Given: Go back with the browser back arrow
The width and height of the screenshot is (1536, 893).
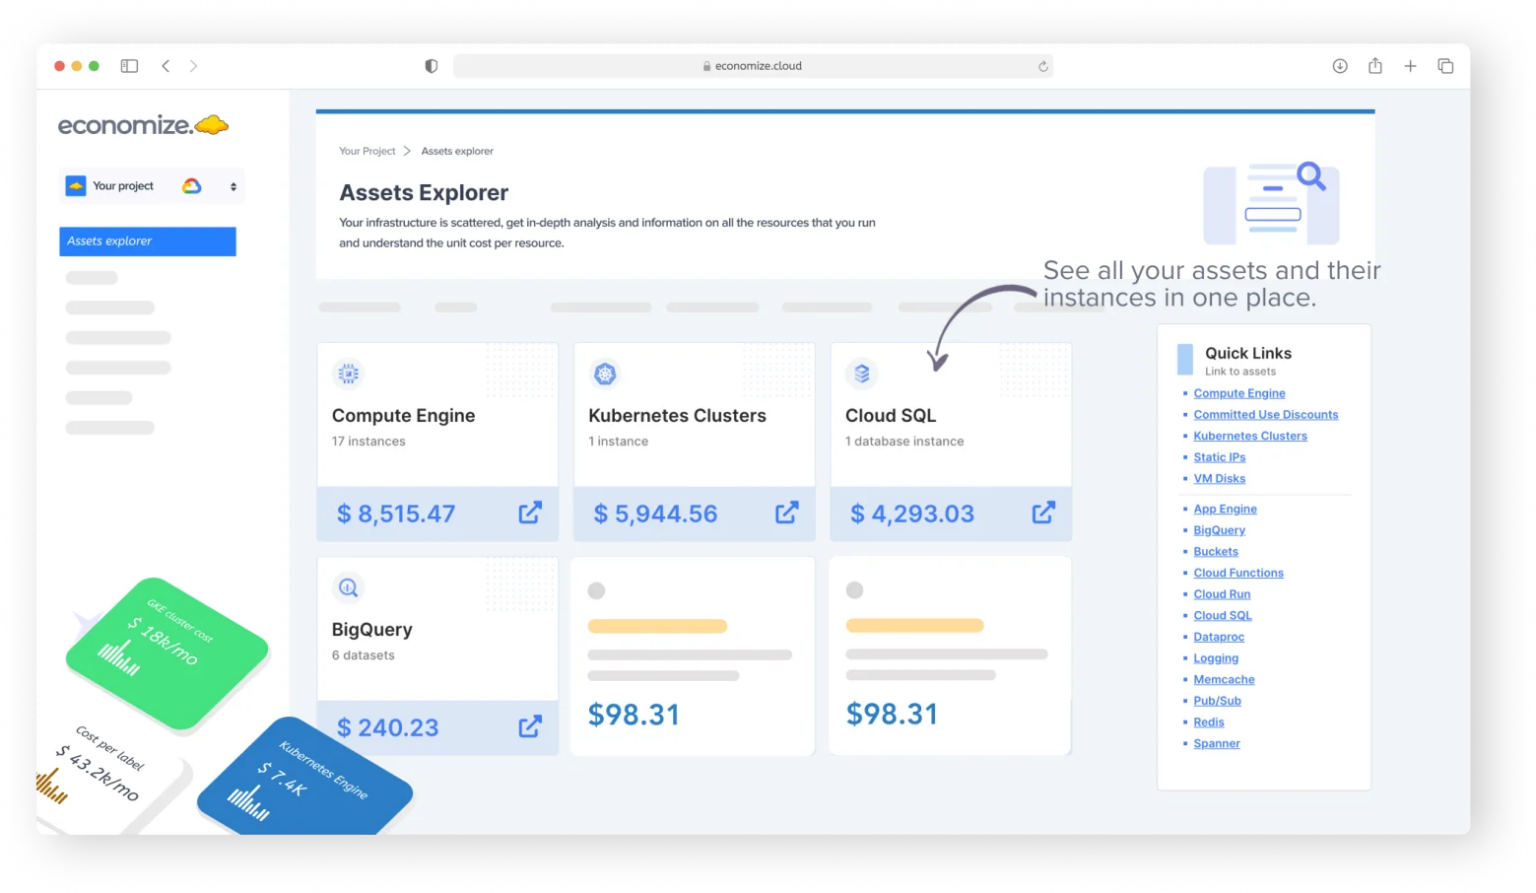Looking at the screenshot, I should pos(166,66).
